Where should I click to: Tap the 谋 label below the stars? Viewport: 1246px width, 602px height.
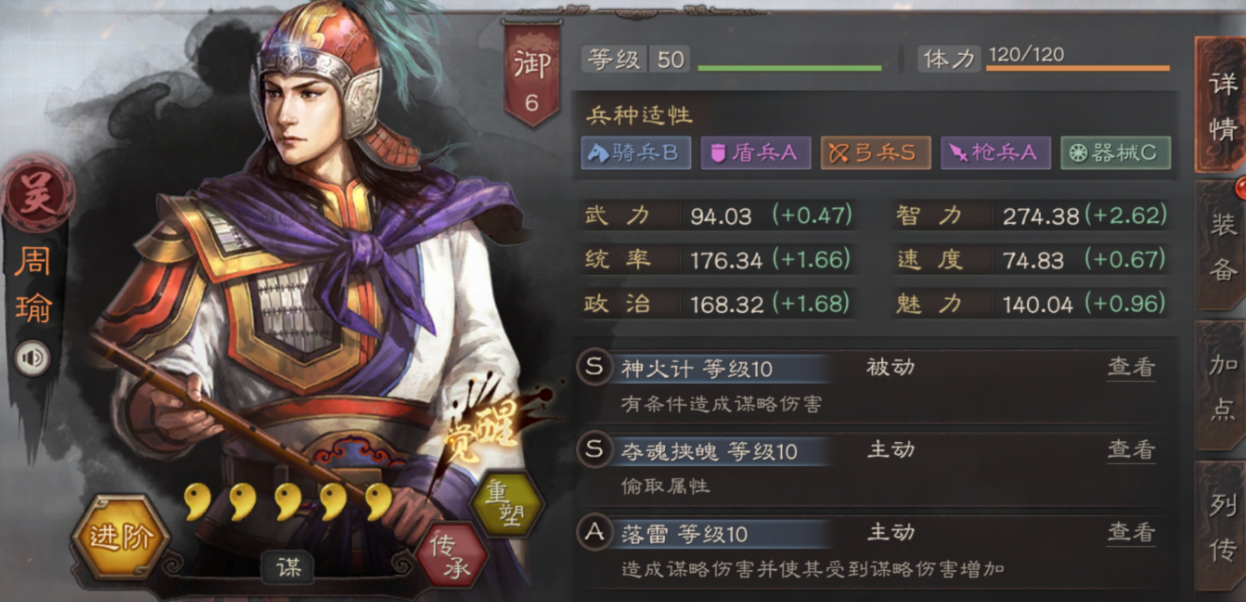(289, 568)
